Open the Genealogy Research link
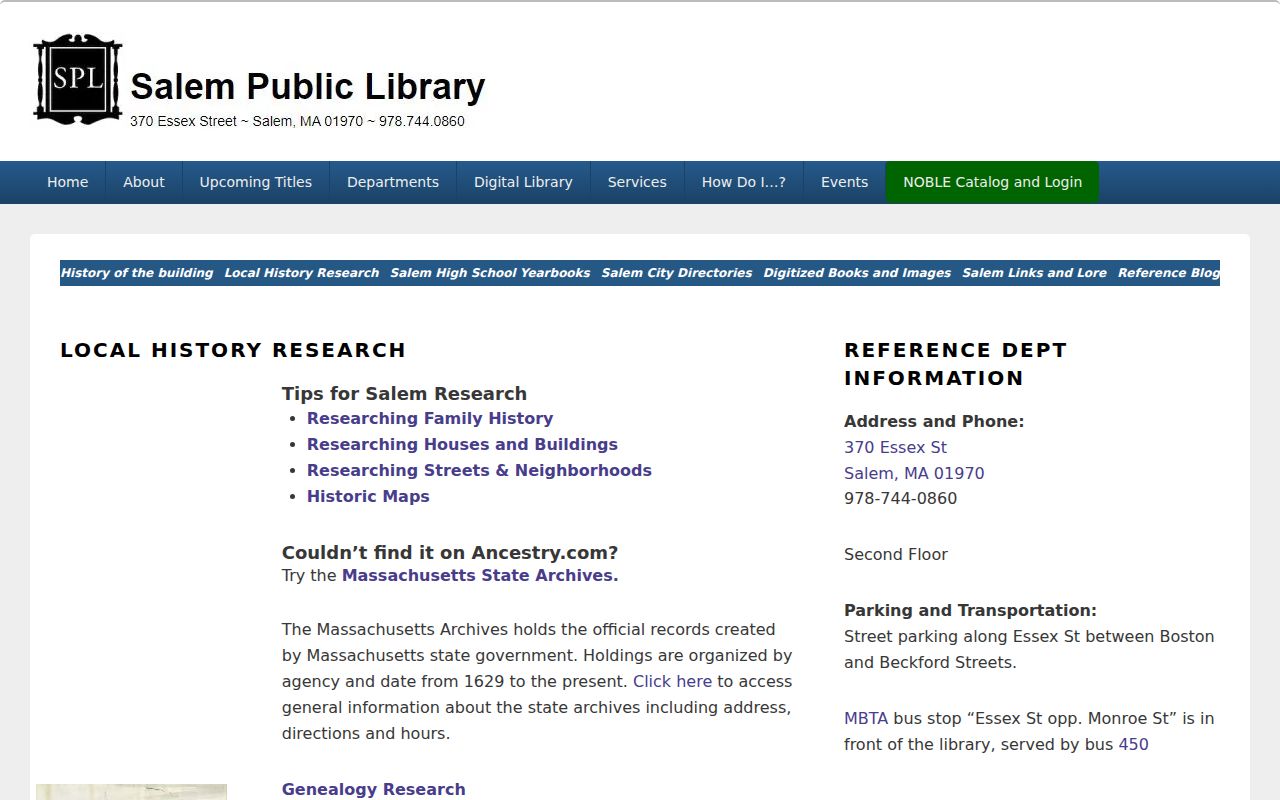Image resolution: width=1280 pixels, height=800 pixels. click(374, 789)
